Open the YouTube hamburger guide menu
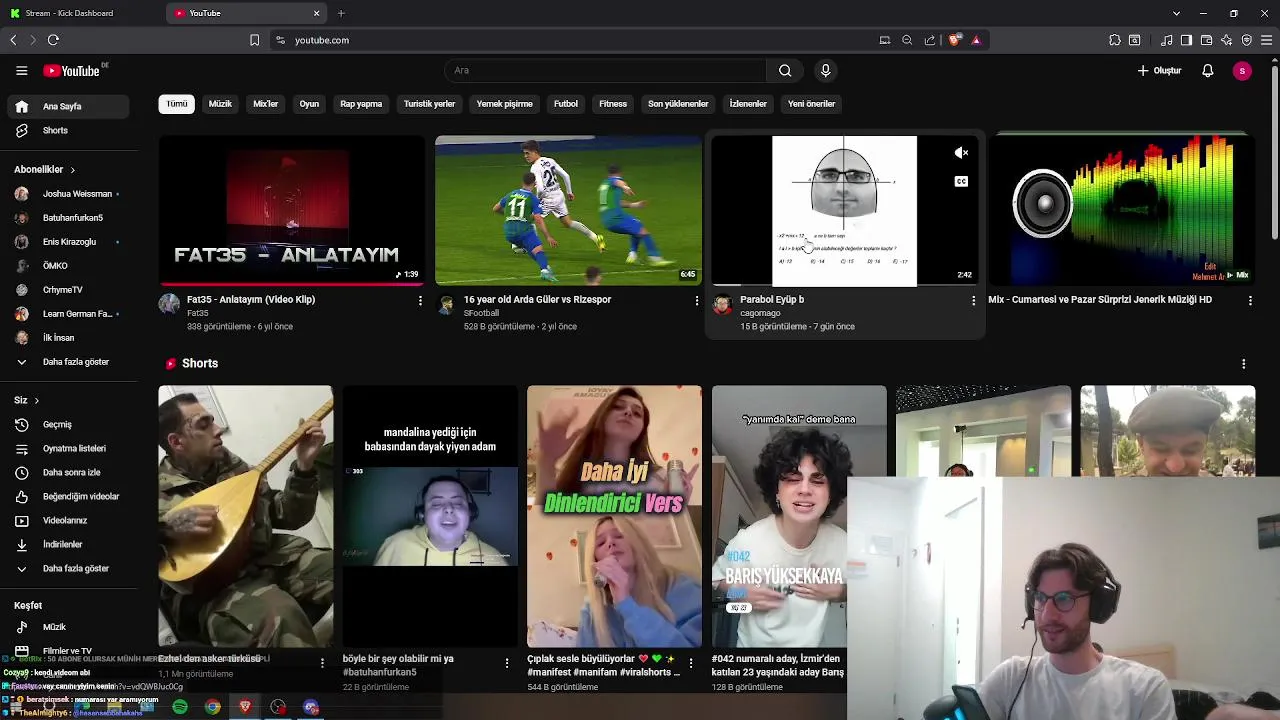 [x=21, y=71]
